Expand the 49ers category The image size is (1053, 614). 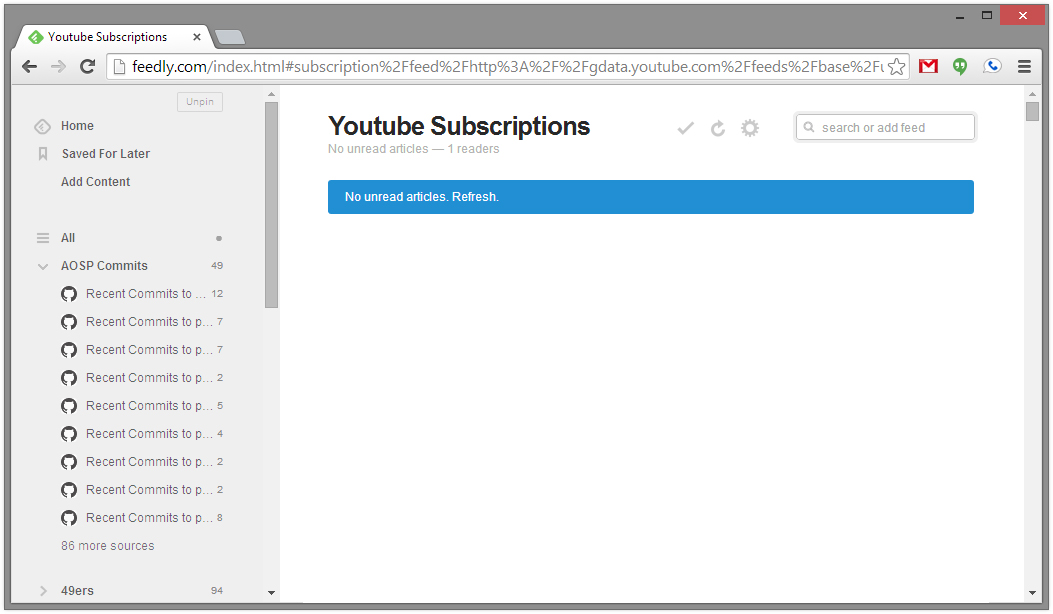pyautogui.click(x=43, y=591)
